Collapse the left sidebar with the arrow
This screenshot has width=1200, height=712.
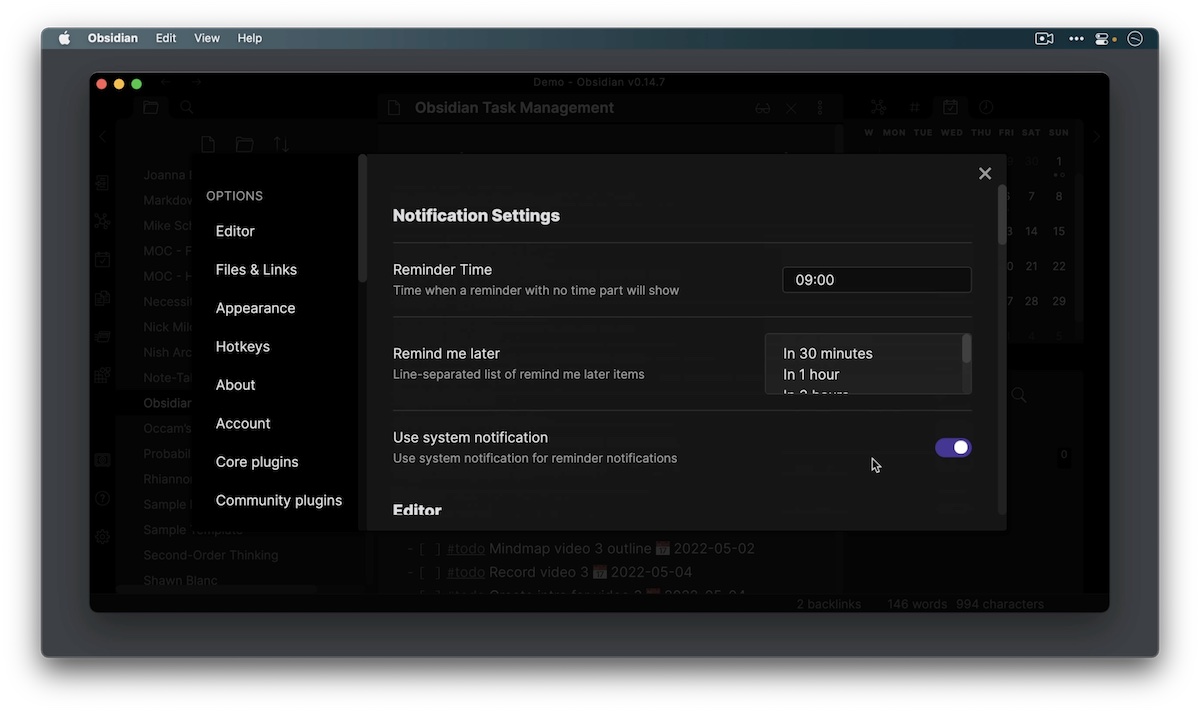(102, 136)
